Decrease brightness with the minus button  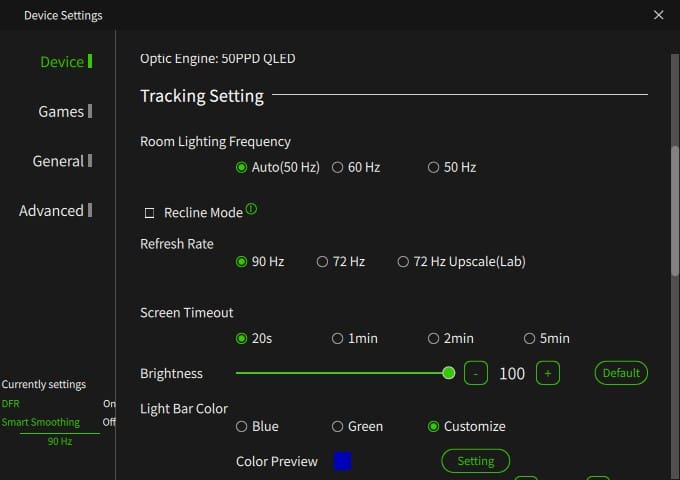pos(476,373)
